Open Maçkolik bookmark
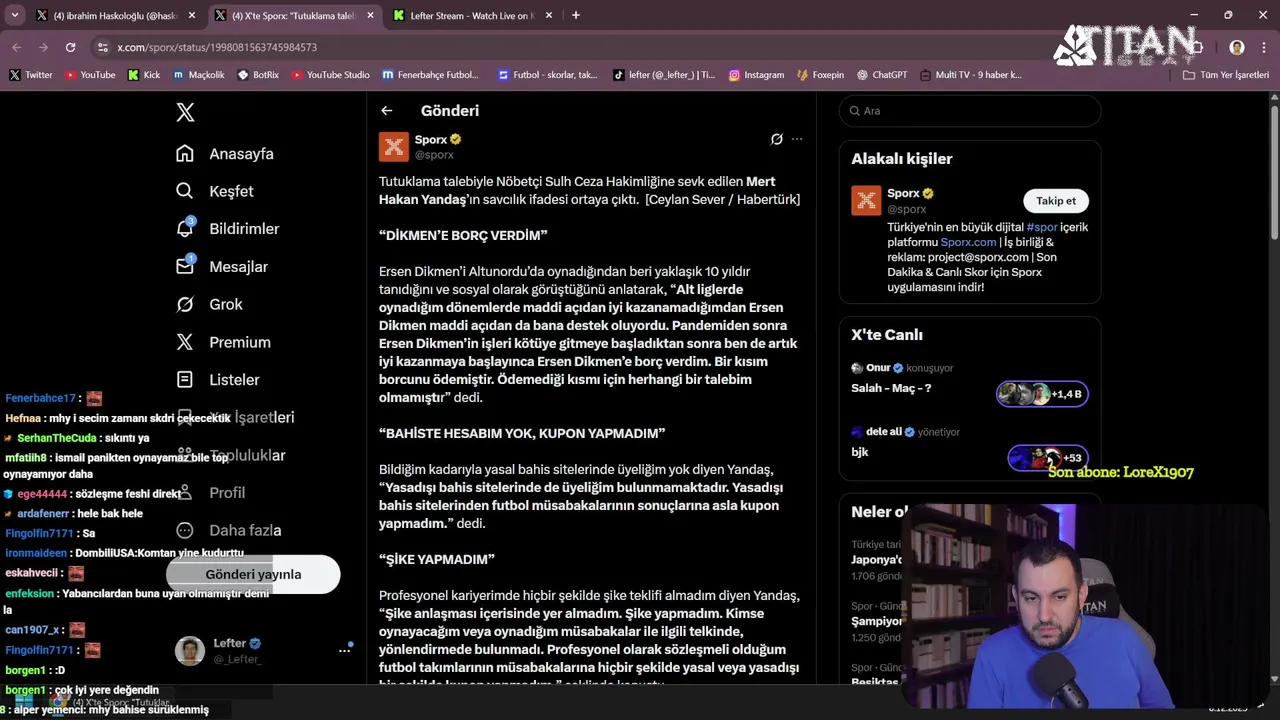Viewport: 1280px width, 720px height. pyautogui.click(x=199, y=75)
